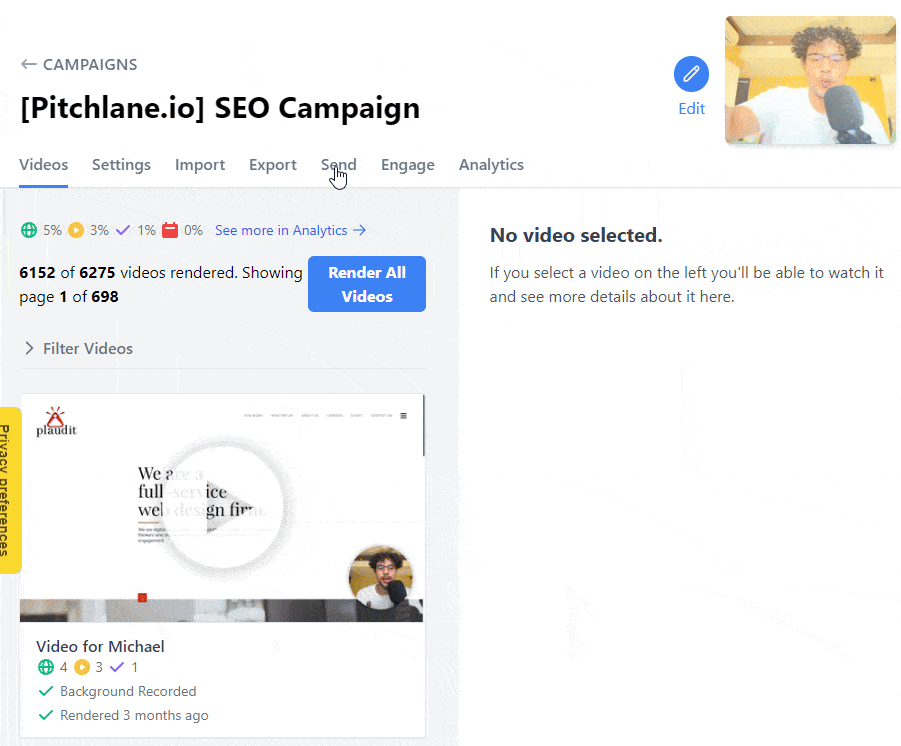This screenshot has width=901, height=746.
Task: Click purple check icon for Michael video
Action: 117,667
